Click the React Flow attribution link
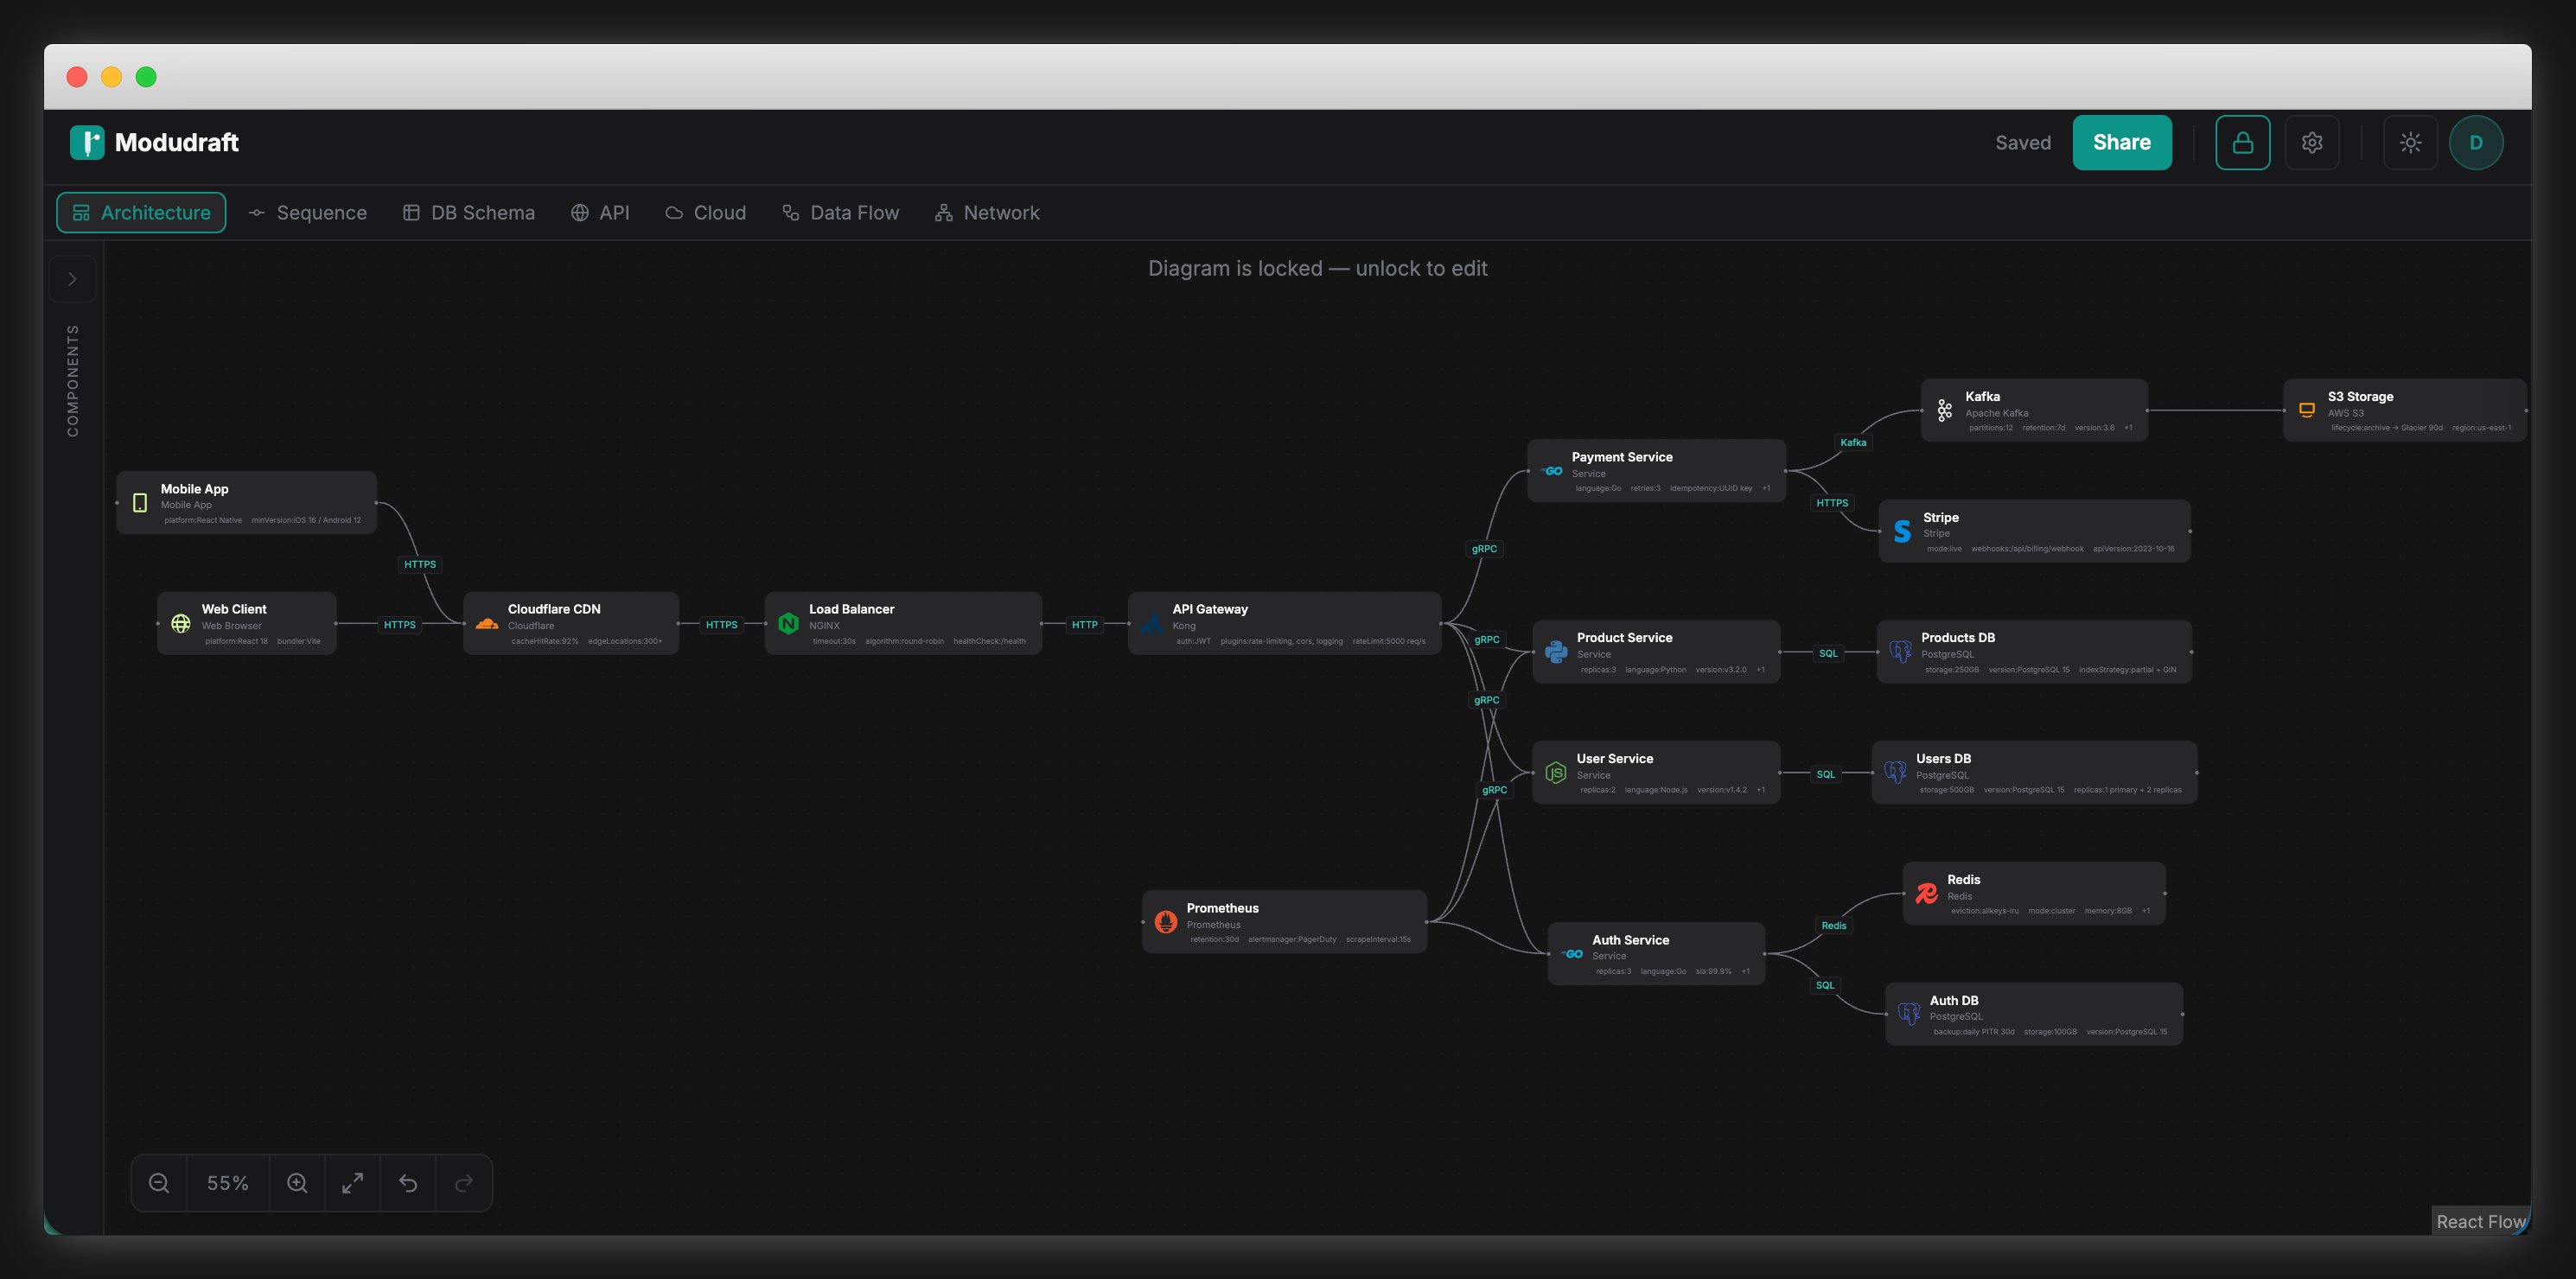The height and width of the screenshot is (1279, 2576). coord(2480,1221)
